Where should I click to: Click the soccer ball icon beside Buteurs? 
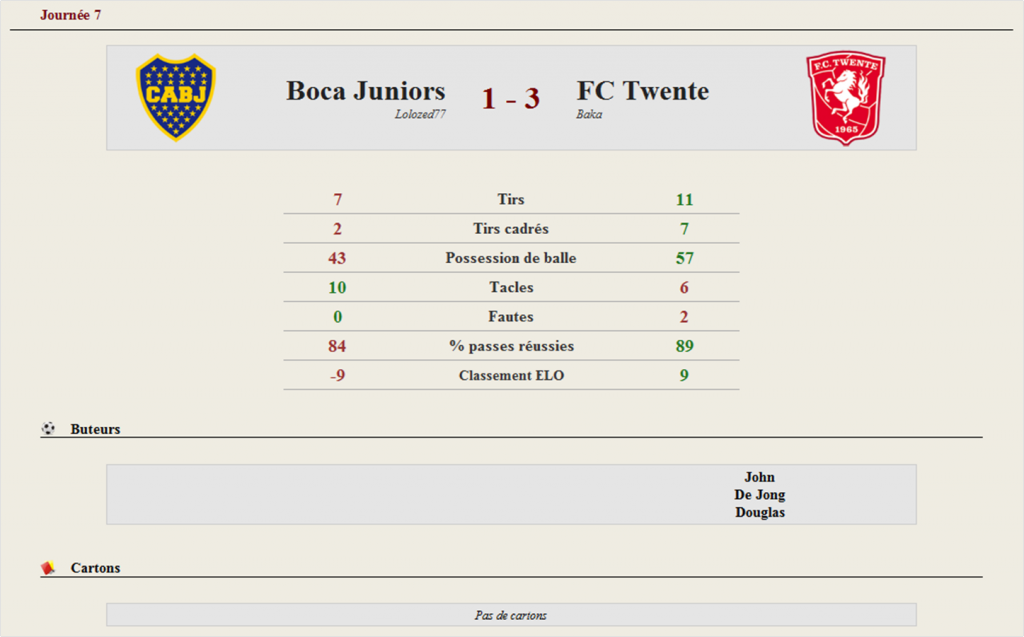pyautogui.click(x=48, y=429)
